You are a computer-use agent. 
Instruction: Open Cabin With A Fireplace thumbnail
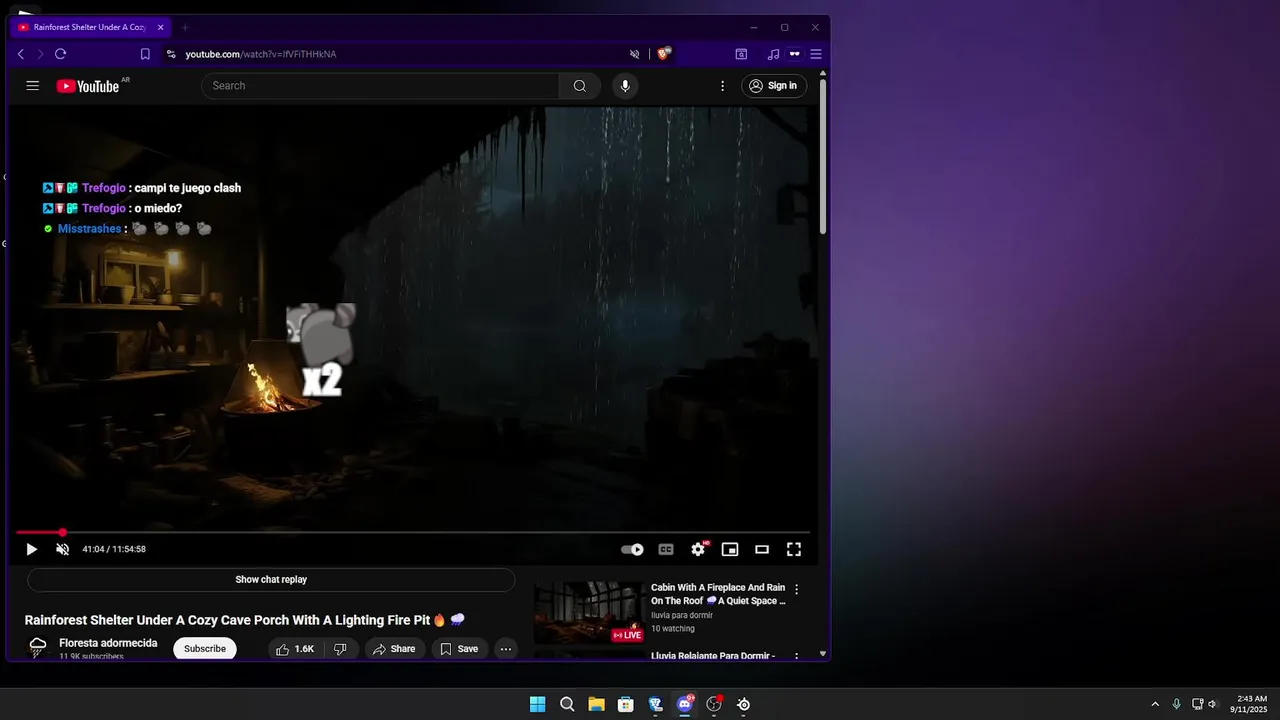(x=589, y=612)
